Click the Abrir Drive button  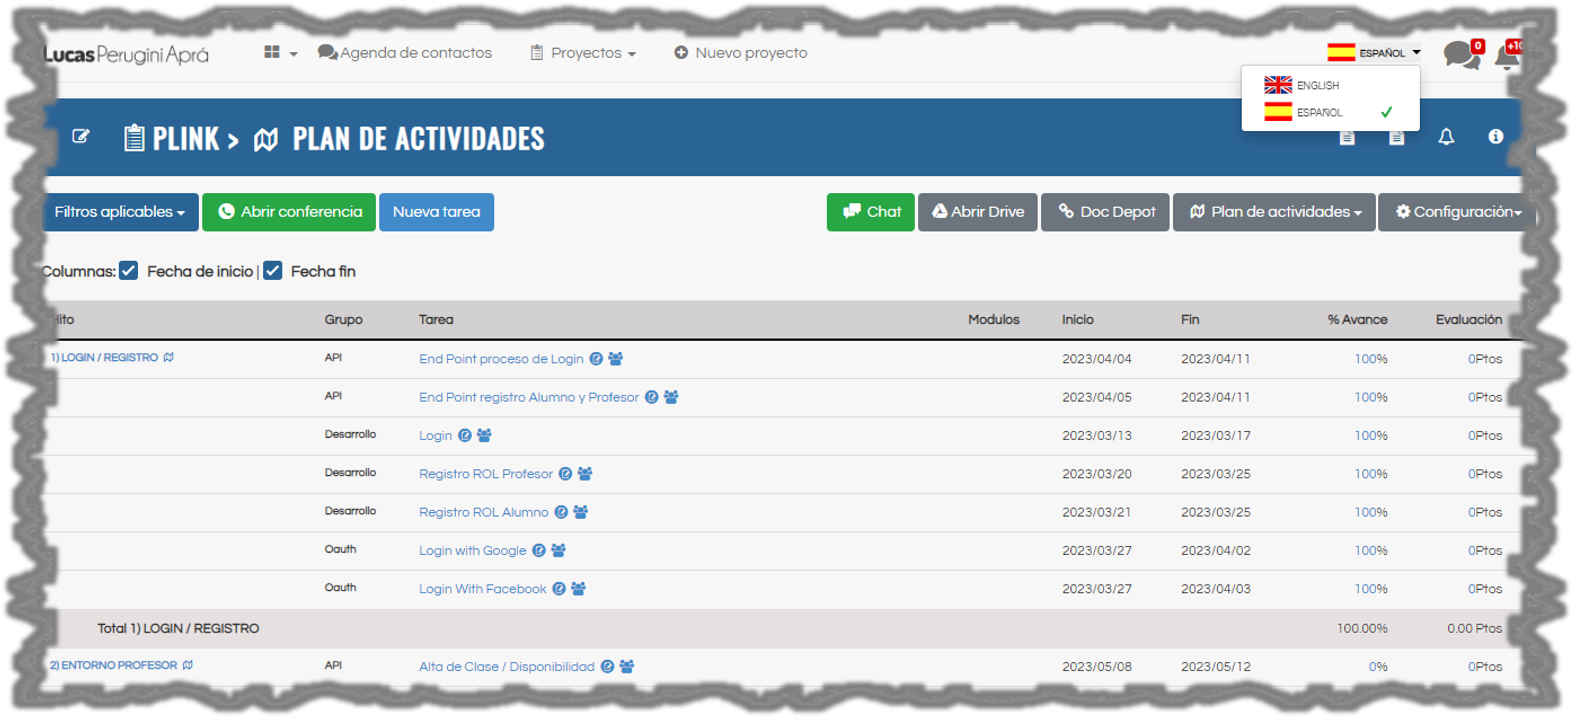978,212
